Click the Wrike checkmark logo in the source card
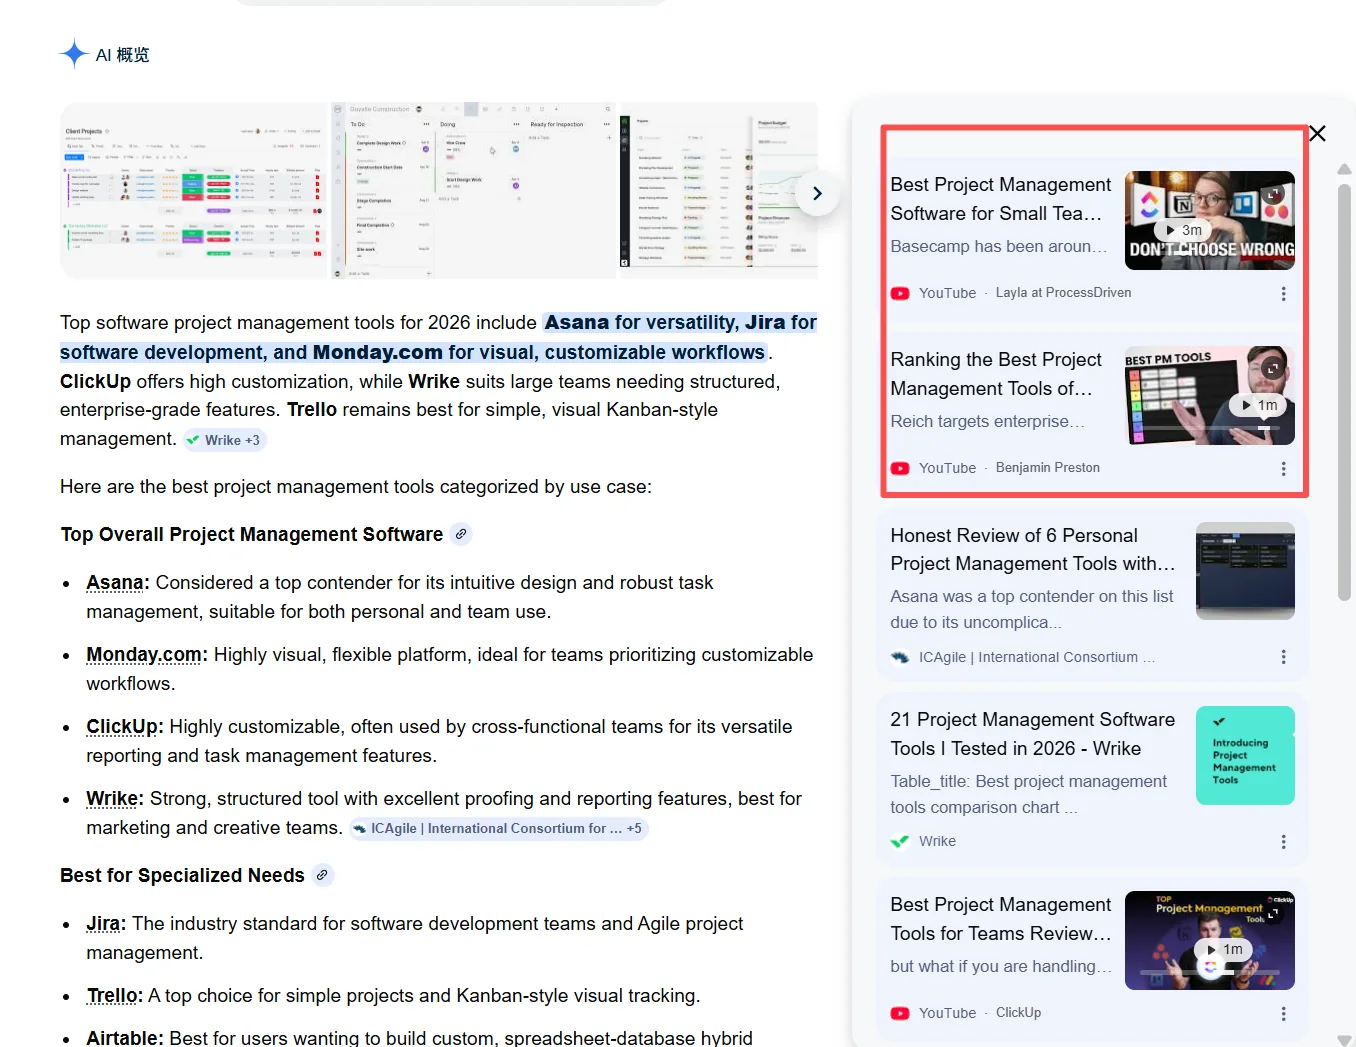Screen dimensions: 1356x1047 [900, 841]
